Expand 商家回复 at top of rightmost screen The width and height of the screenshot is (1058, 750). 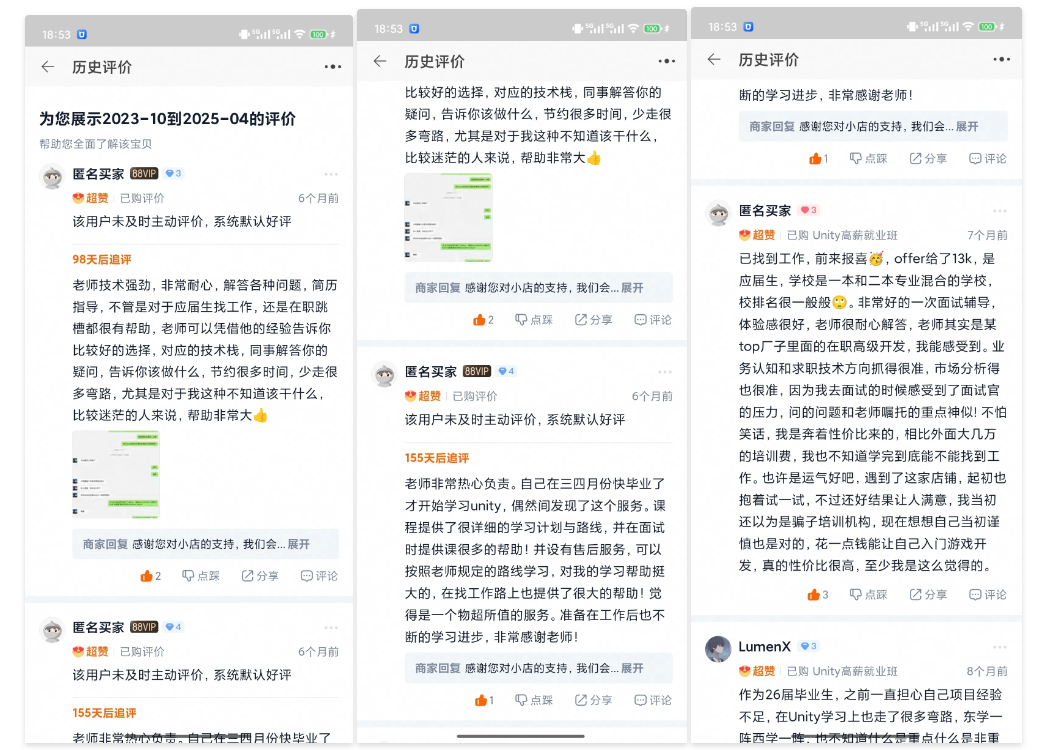[966, 127]
